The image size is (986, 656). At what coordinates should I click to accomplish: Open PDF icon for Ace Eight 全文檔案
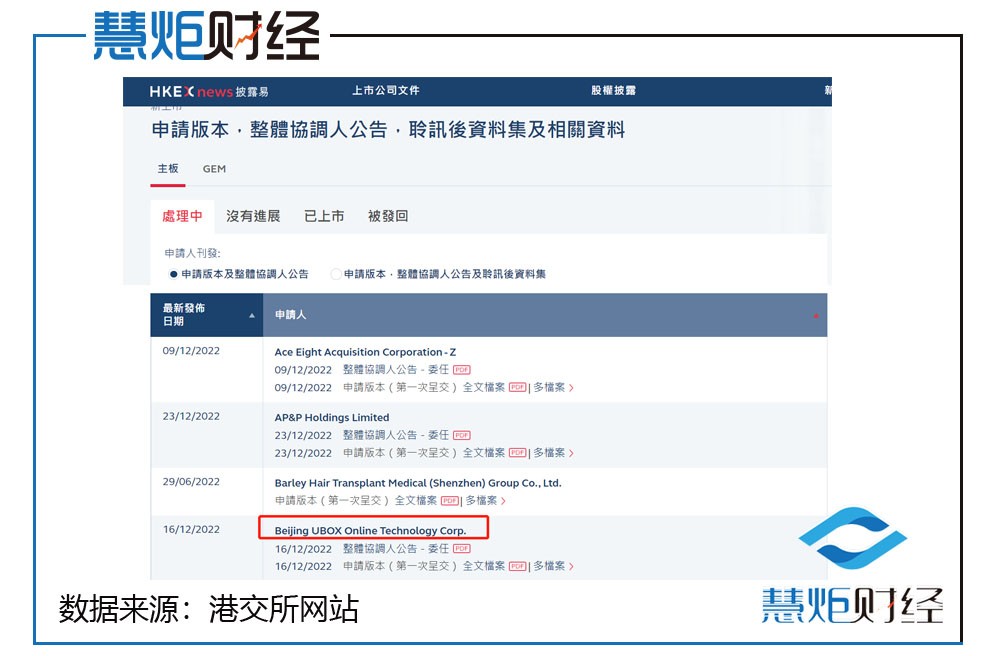click(x=518, y=389)
